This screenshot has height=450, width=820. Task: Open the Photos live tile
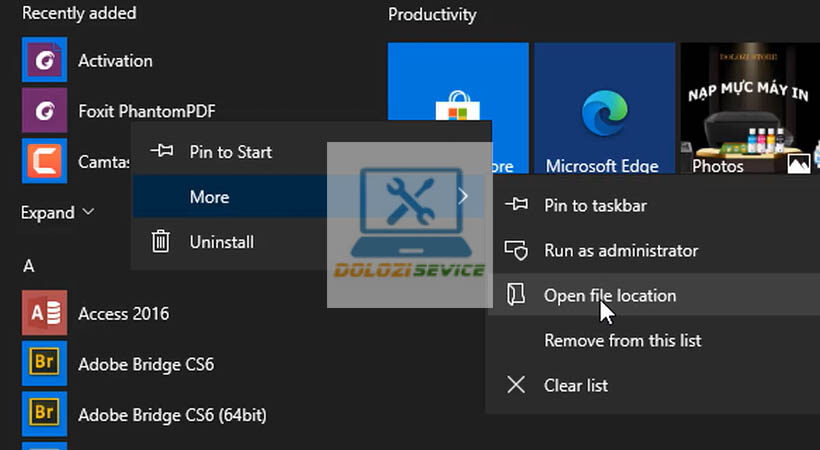[746, 110]
